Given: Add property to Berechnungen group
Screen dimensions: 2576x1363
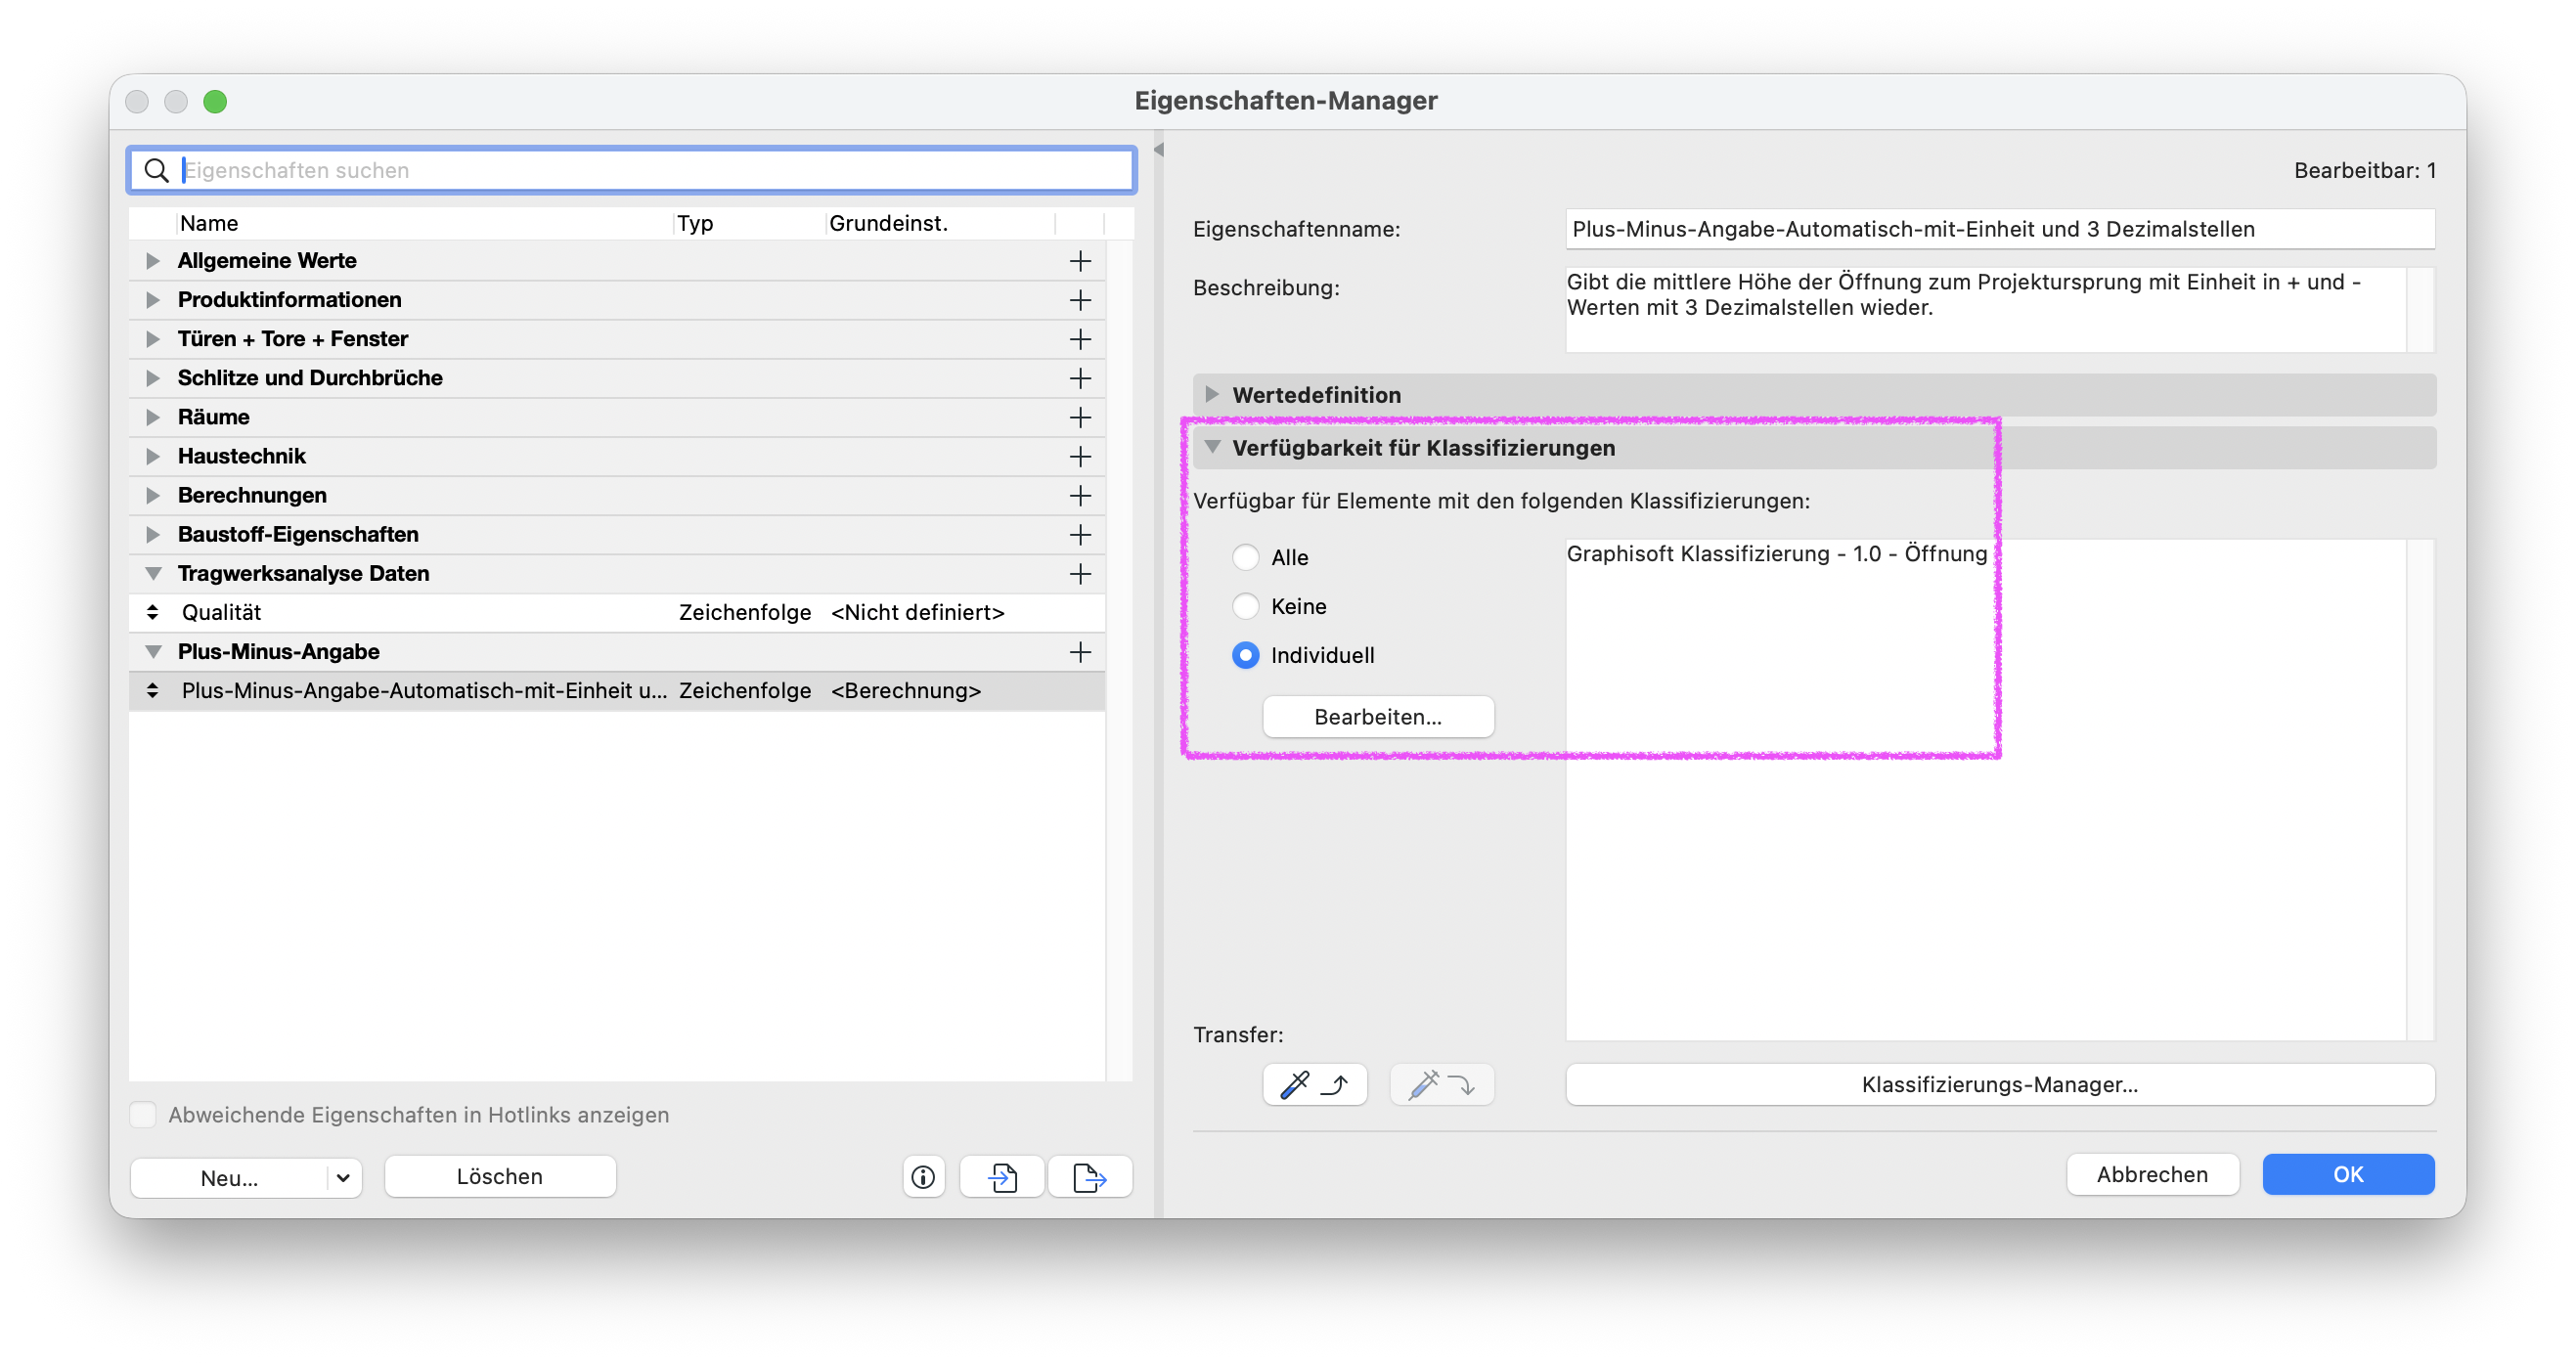Looking at the screenshot, I should (1079, 495).
